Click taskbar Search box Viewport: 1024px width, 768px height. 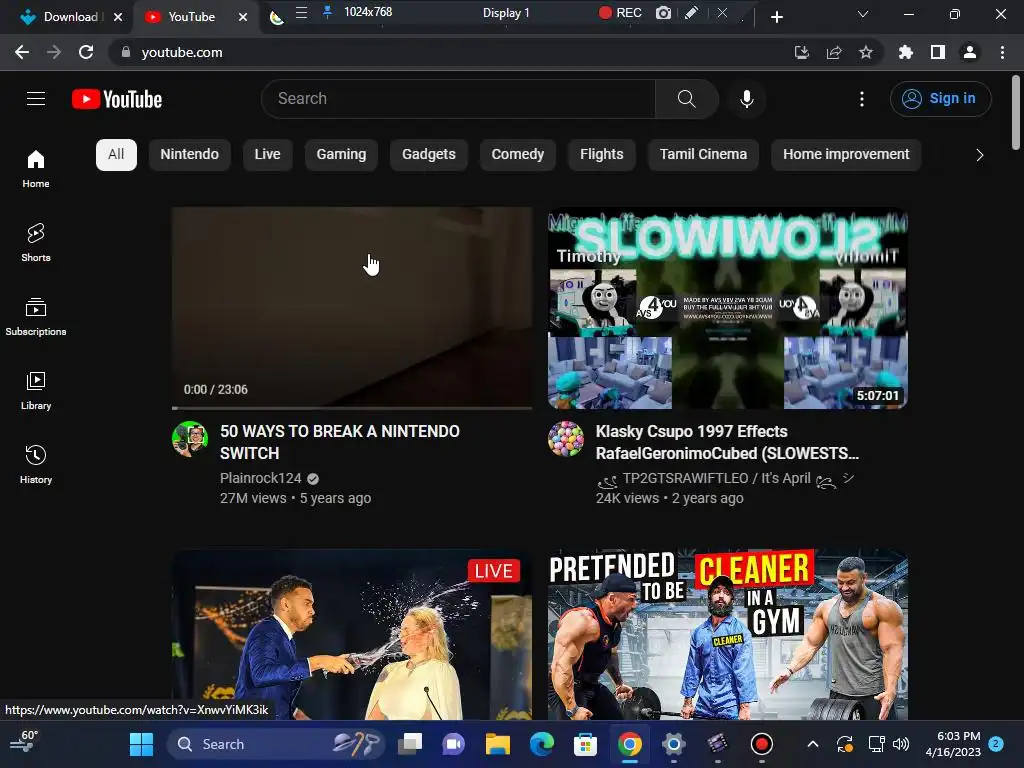(274, 744)
